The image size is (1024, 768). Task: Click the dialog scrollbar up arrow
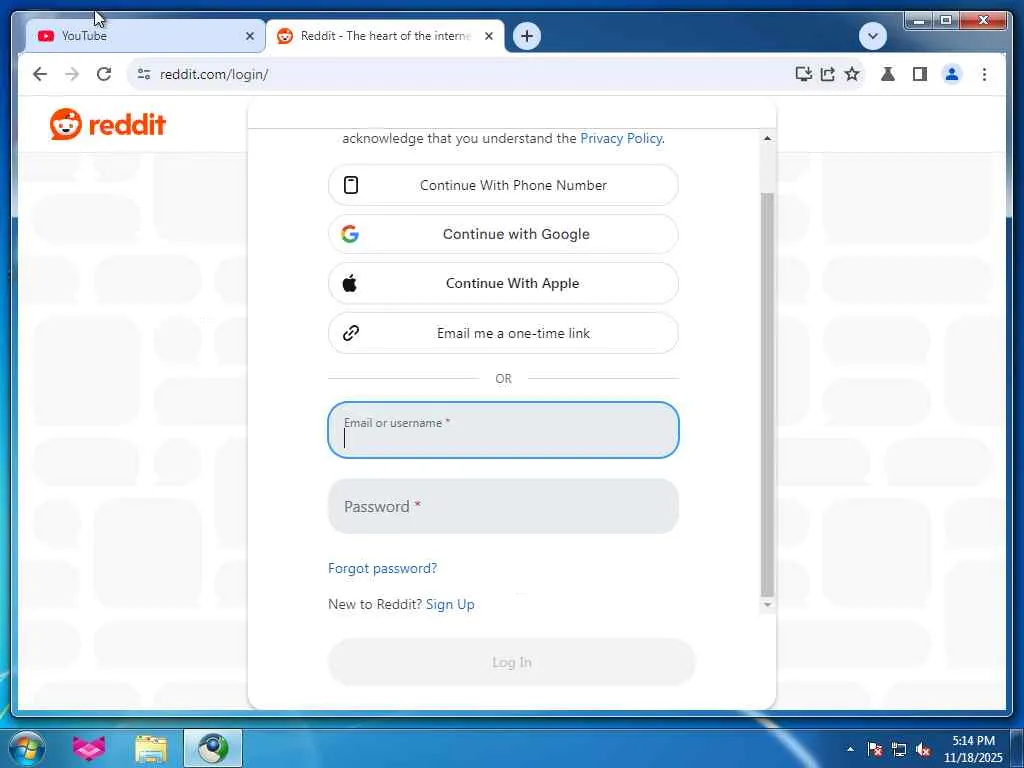[x=767, y=138]
